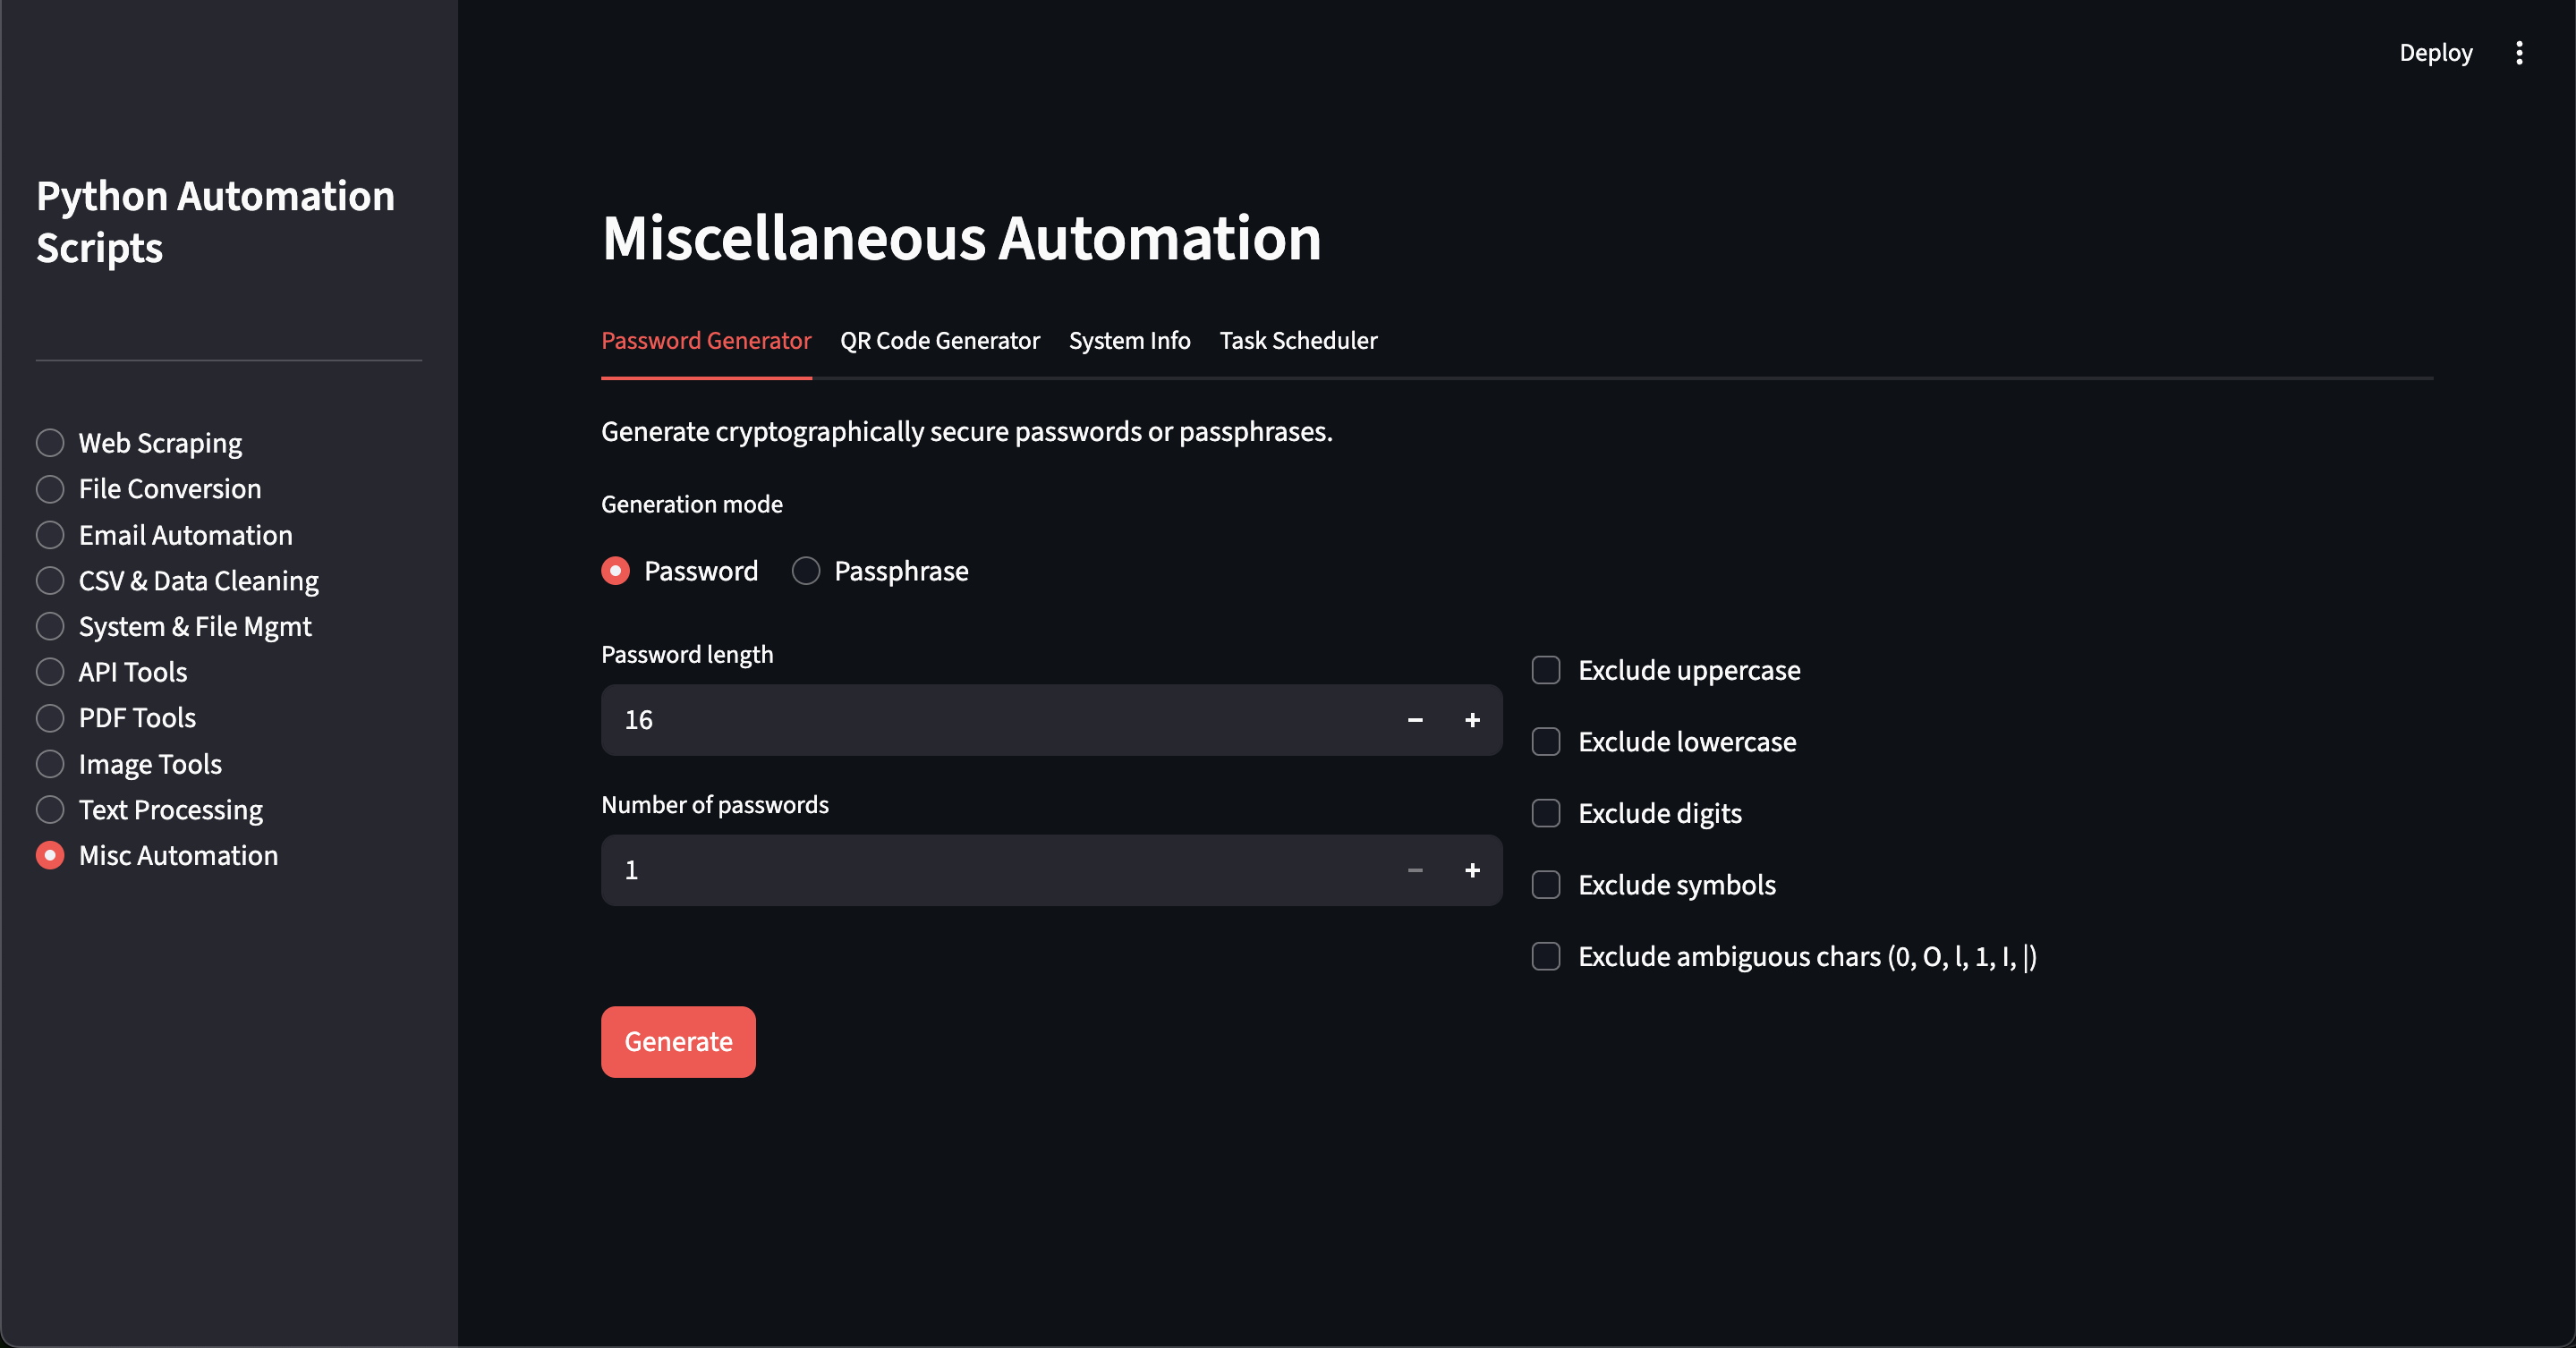
Task: Enable Exclude lowercase option
Action: tap(1545, 741)
